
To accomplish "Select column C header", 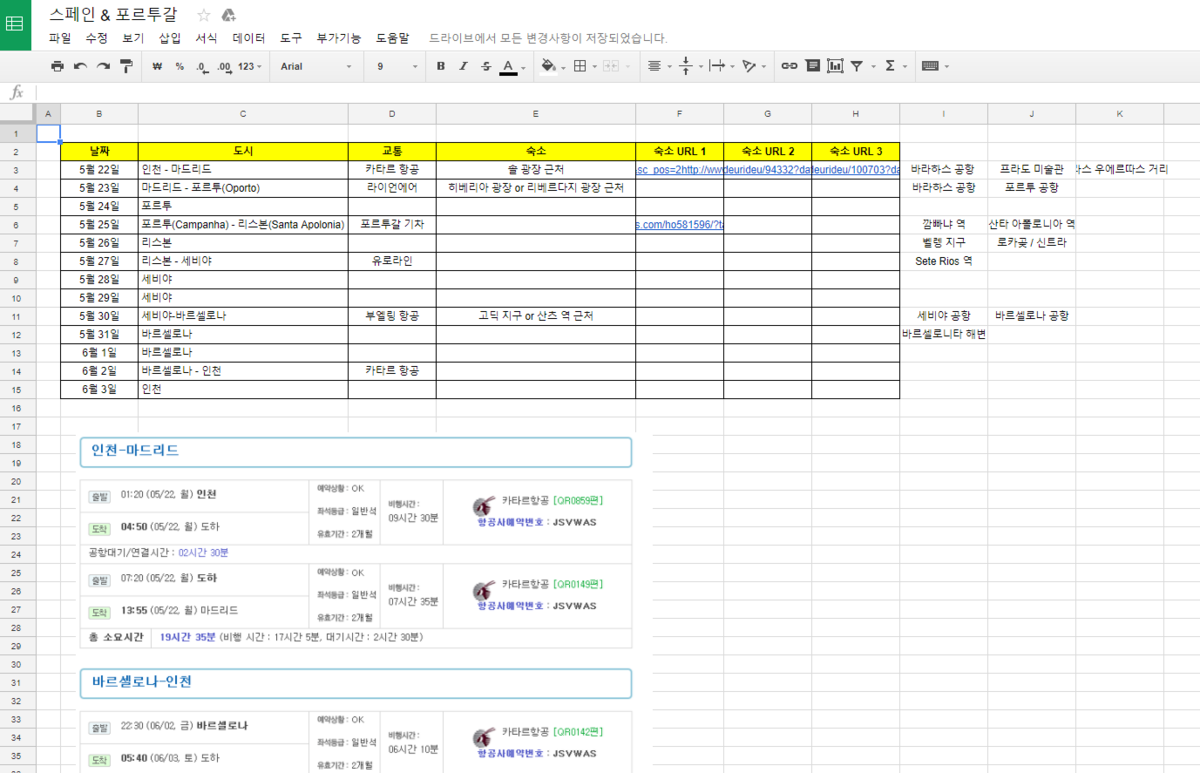I will (x=243, y=114).
